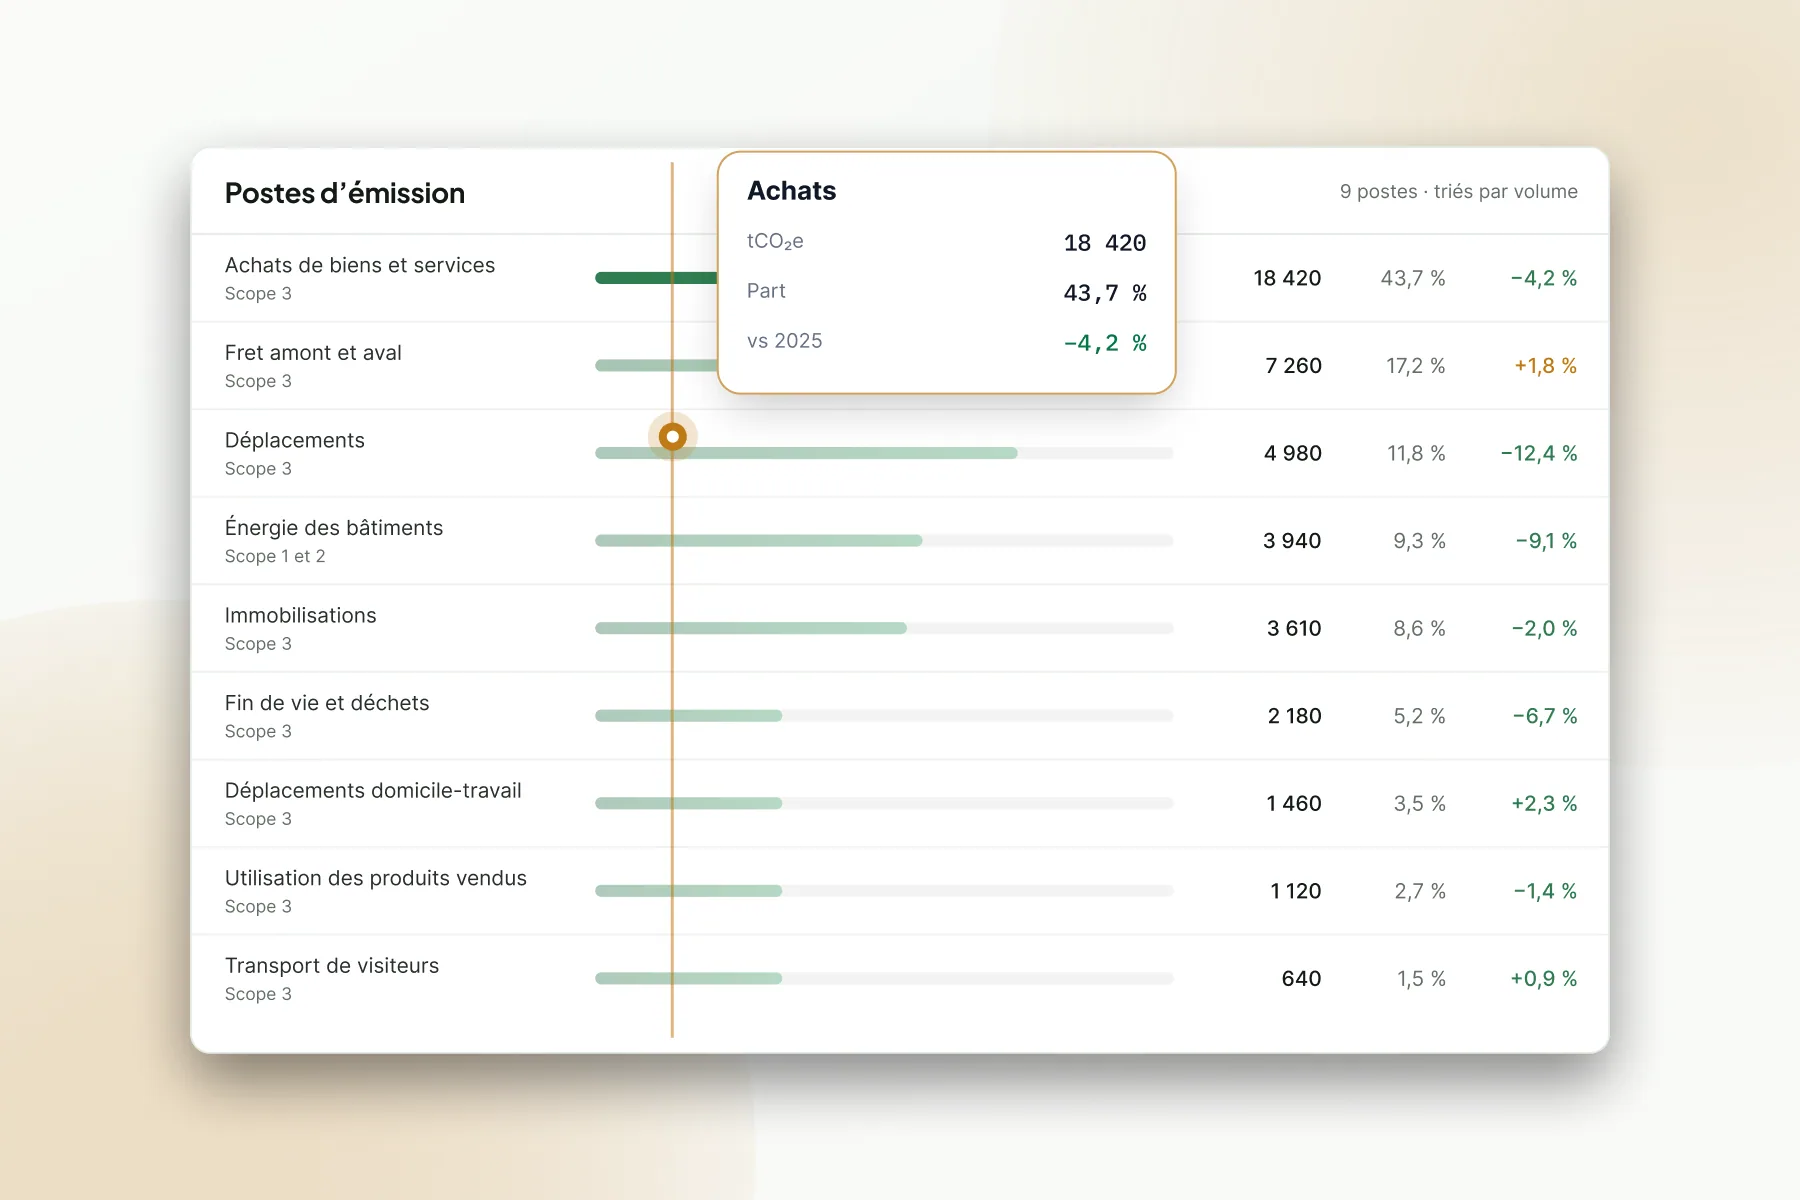Click the Part label in the tooltip
The image size is (1800, 1200).
pos(766,291)
